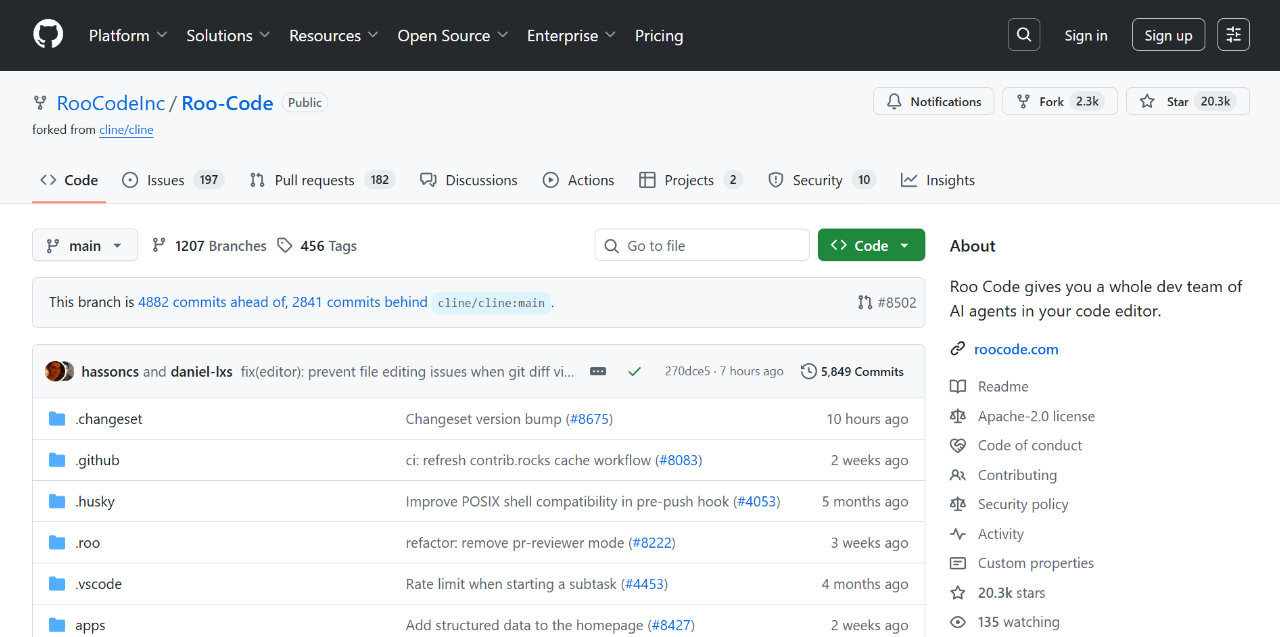Image resolution: width=1280 pixels, height=637 pixels.
Task: Open the main branch dropdown
Action: pos(84,246)
